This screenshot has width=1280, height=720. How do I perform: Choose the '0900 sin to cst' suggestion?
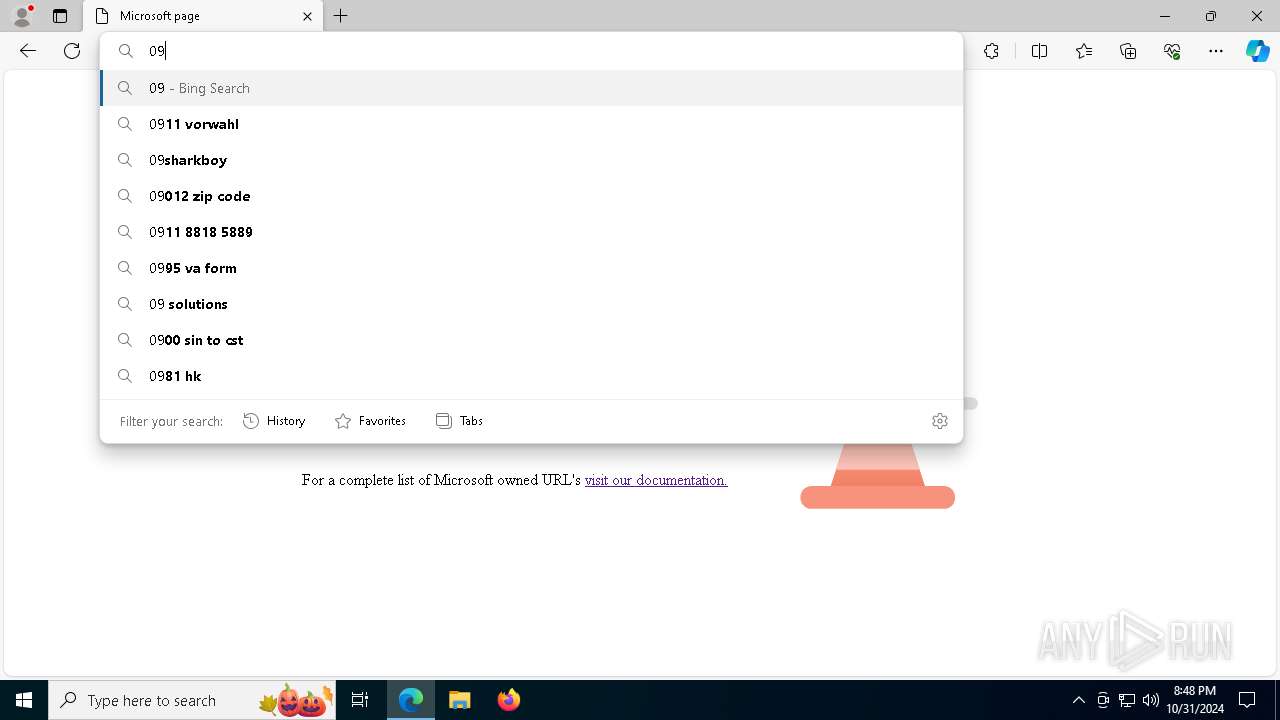(x=531, y=340)
